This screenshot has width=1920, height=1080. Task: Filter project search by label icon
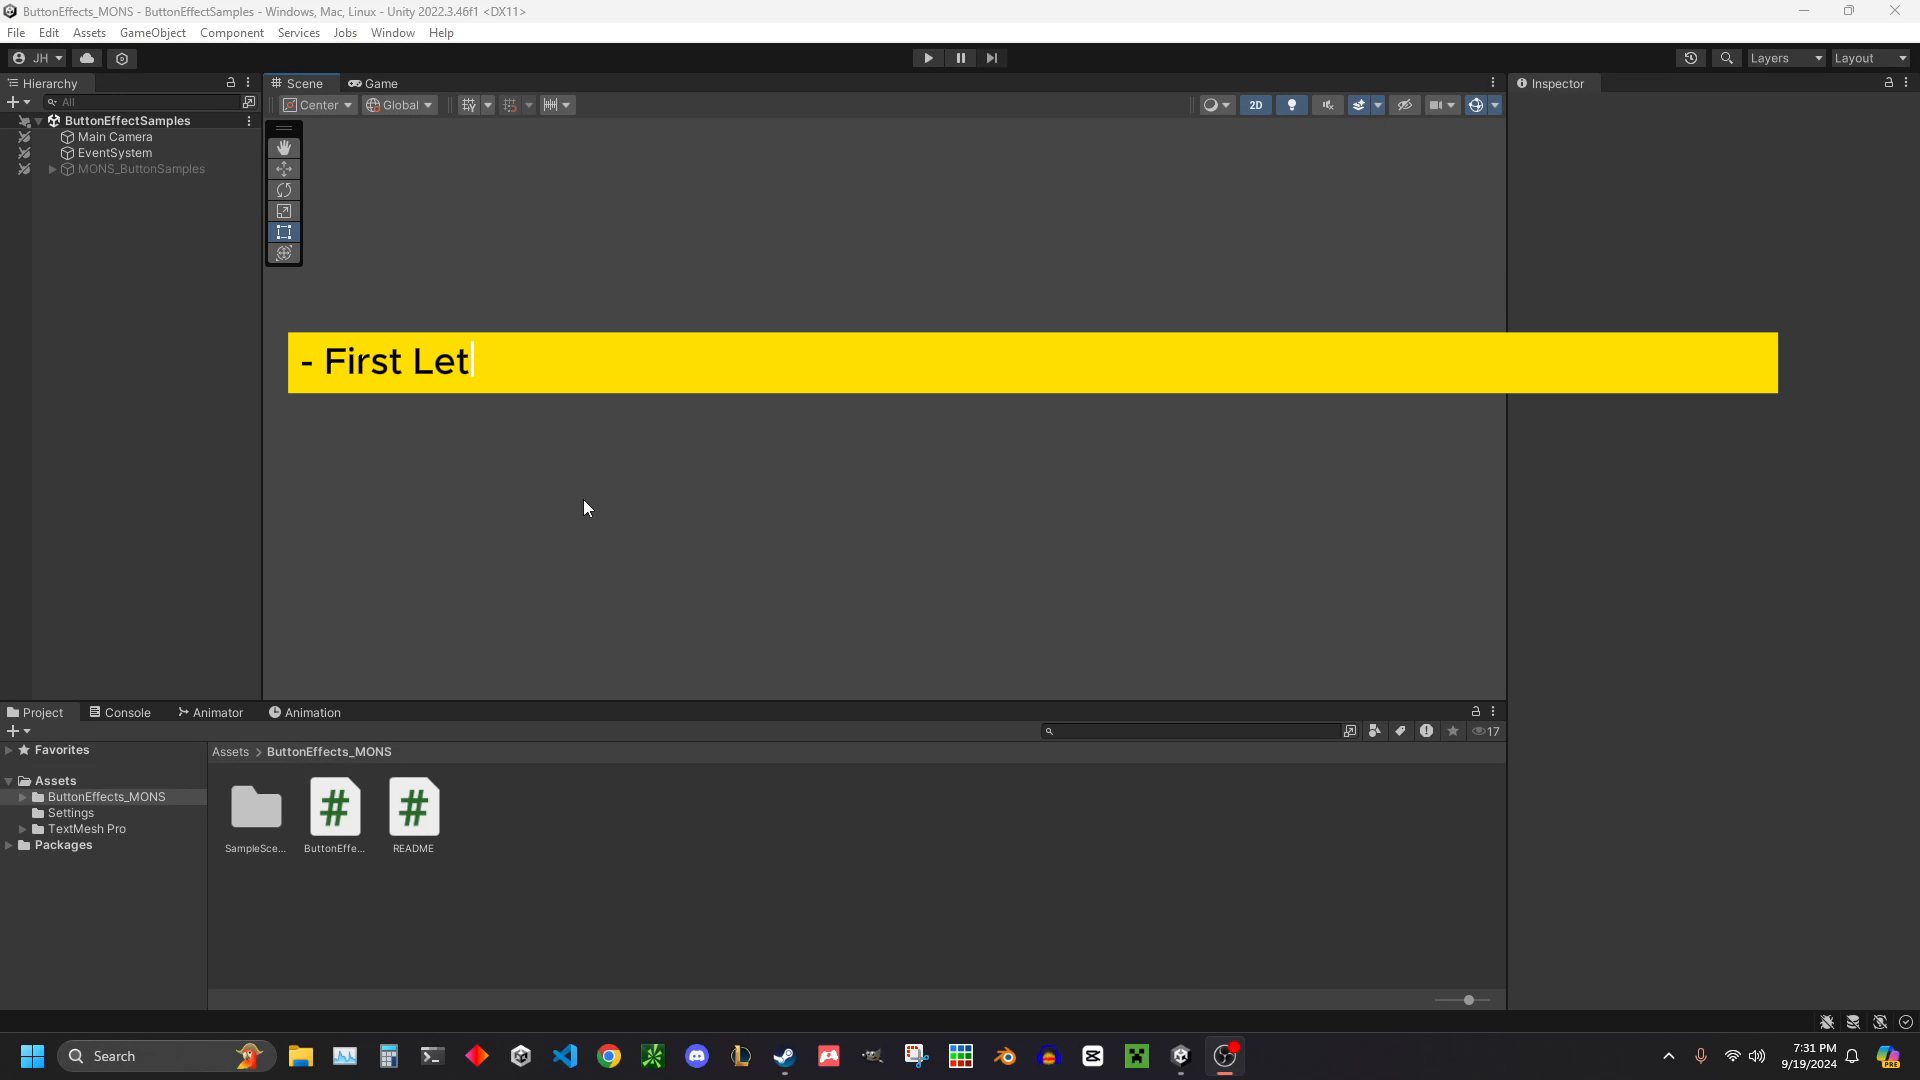click(x=1400, y=731)
